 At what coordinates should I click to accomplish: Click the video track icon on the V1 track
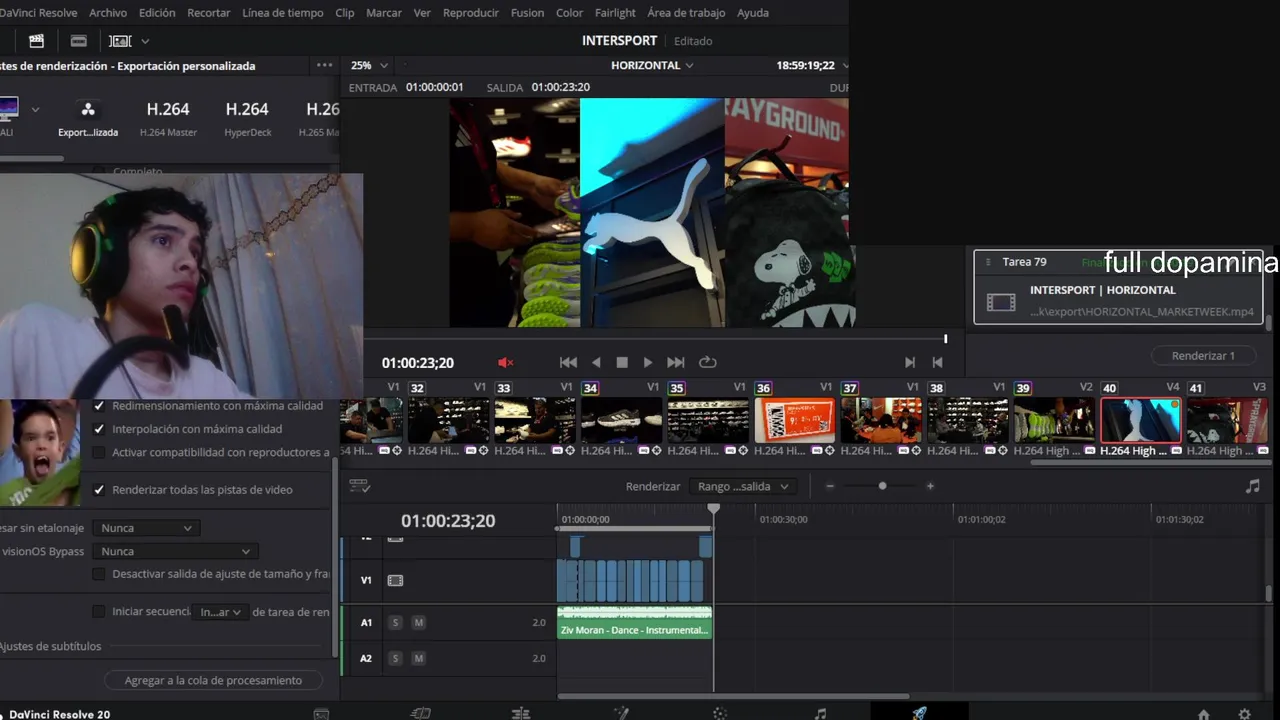tap(395, 580)
